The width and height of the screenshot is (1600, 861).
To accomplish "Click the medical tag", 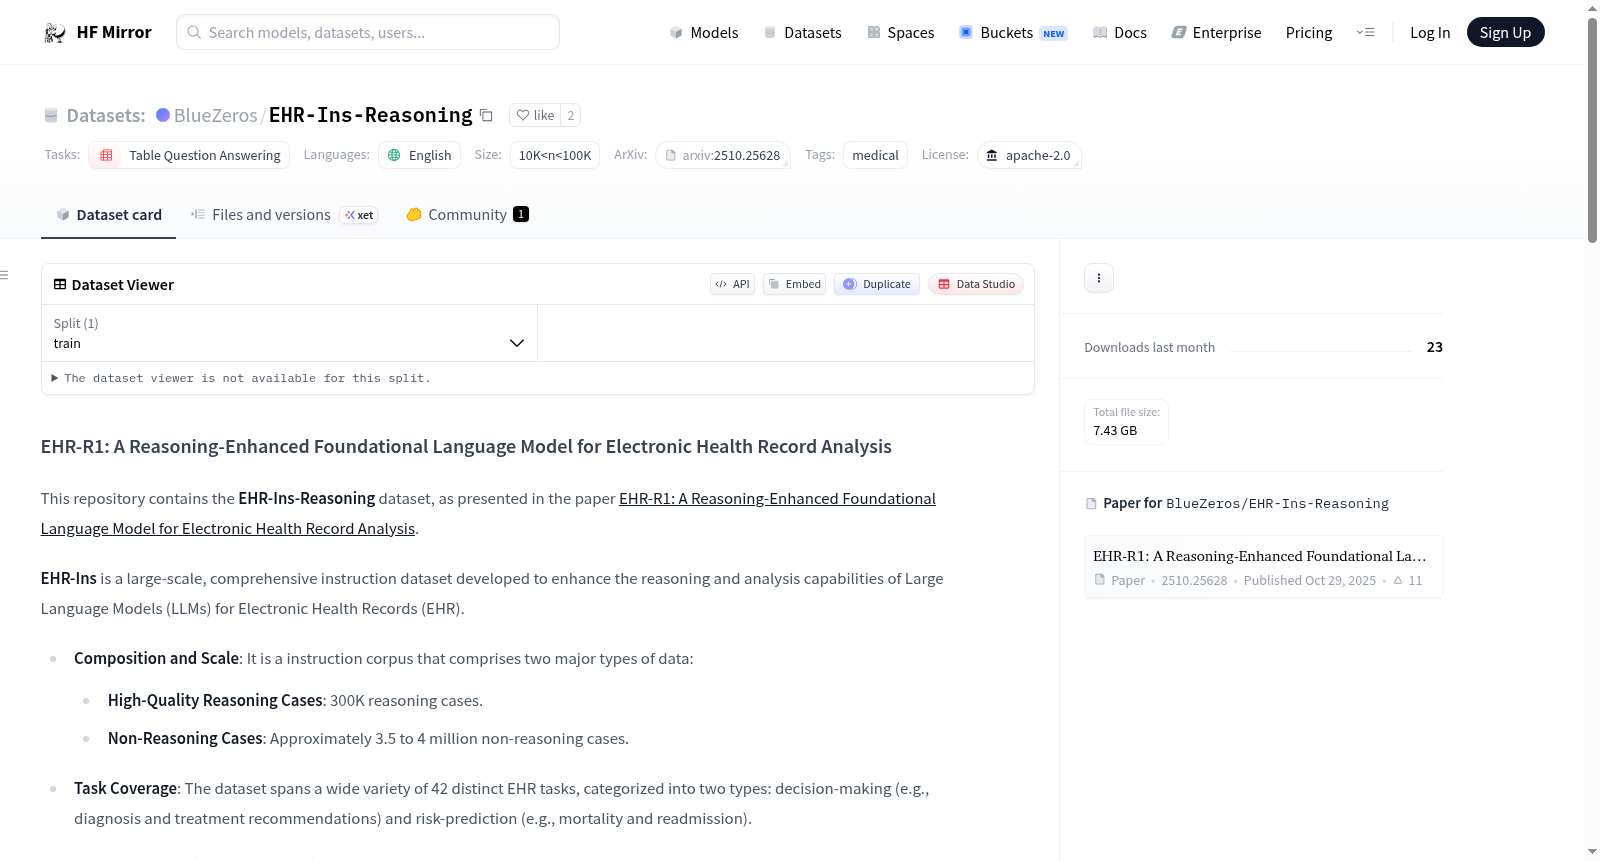I will pos(875,155).
